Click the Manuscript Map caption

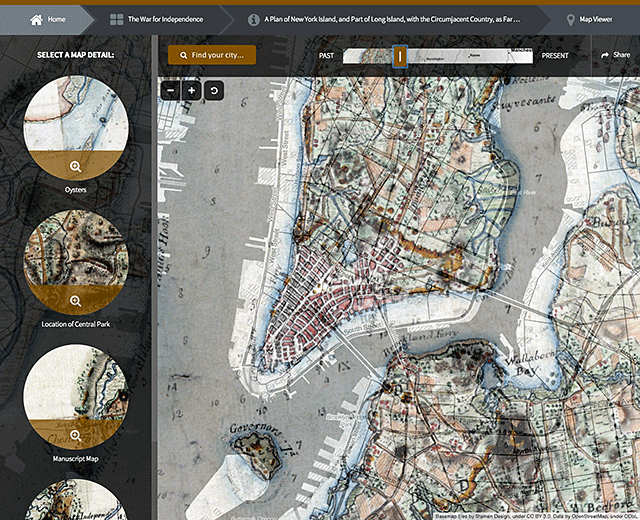[x=76, y=459]
